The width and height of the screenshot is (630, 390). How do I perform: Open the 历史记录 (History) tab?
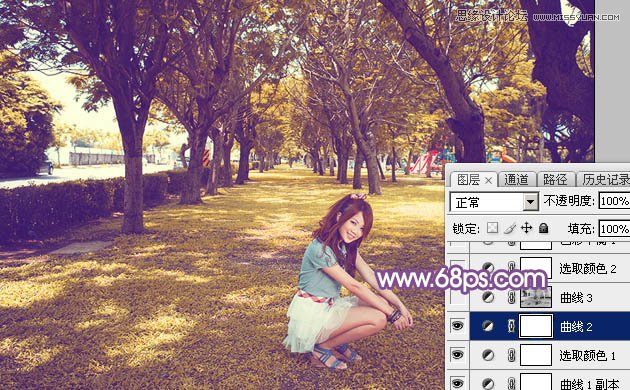[606, 180]
